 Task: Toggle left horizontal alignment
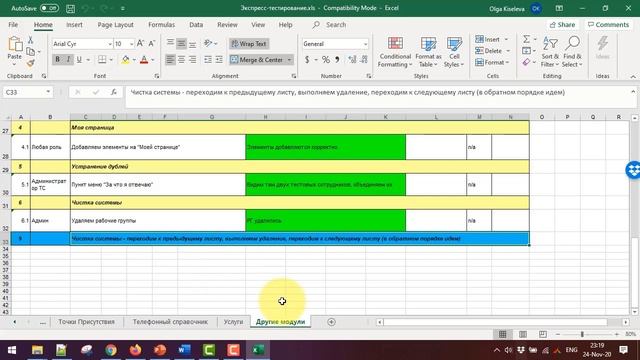point(170,60)
